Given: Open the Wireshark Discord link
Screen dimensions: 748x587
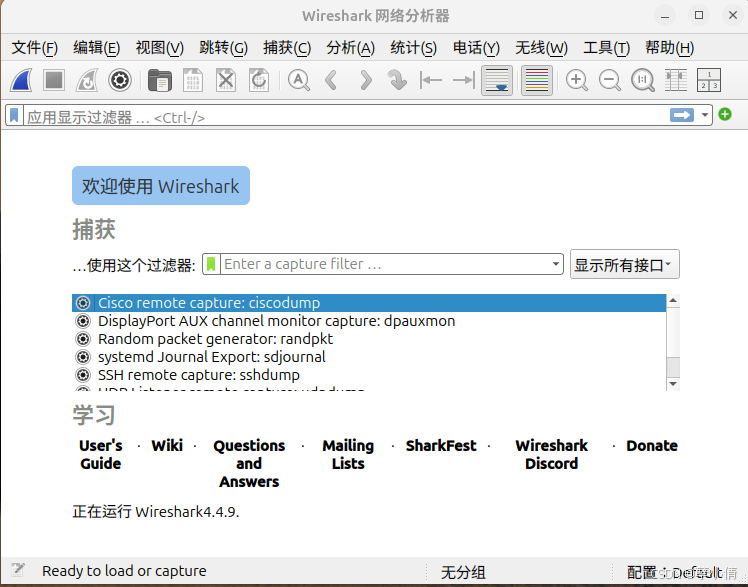Looking at the screenshot, I should pos(551,454).
